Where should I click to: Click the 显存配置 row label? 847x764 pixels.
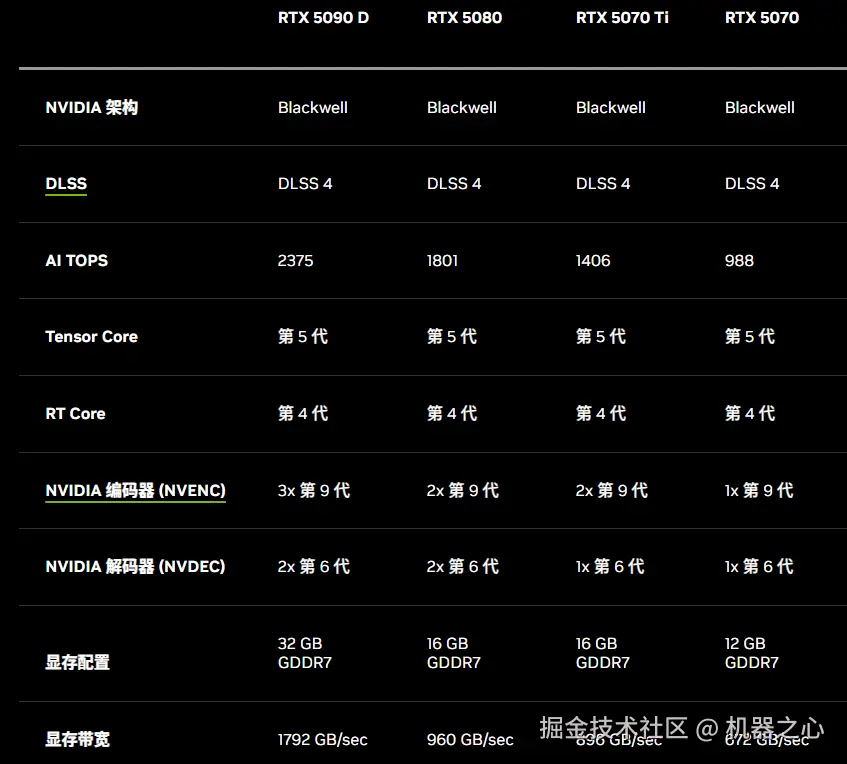tap(78, 662)
